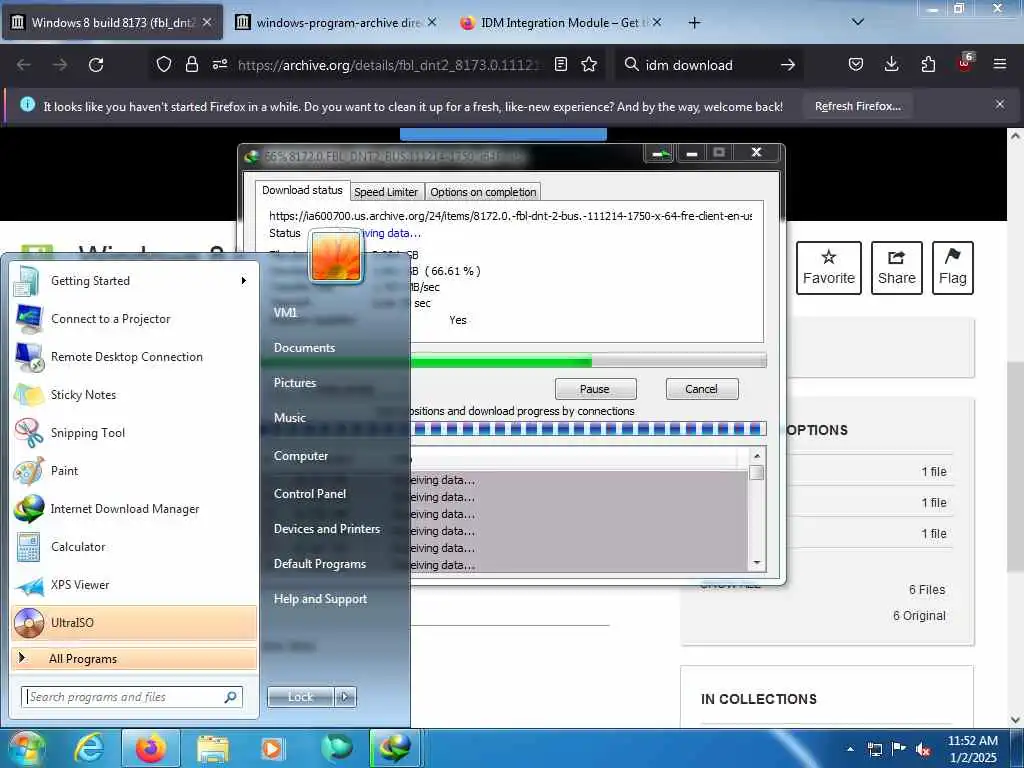
Task: Toggle Firefox reader view icon
Action: click(560, 65)
